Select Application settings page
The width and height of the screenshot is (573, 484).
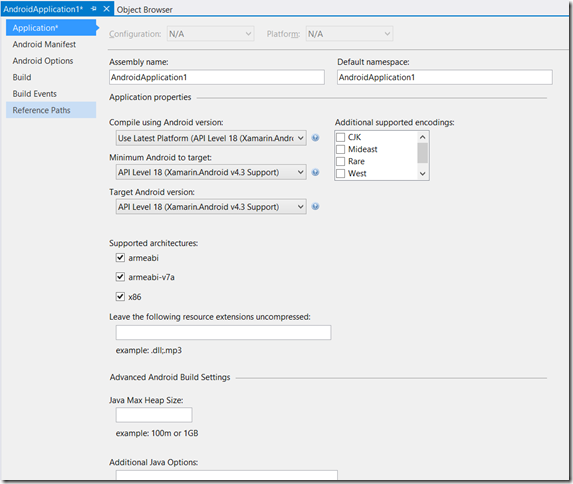click(51, 28)
